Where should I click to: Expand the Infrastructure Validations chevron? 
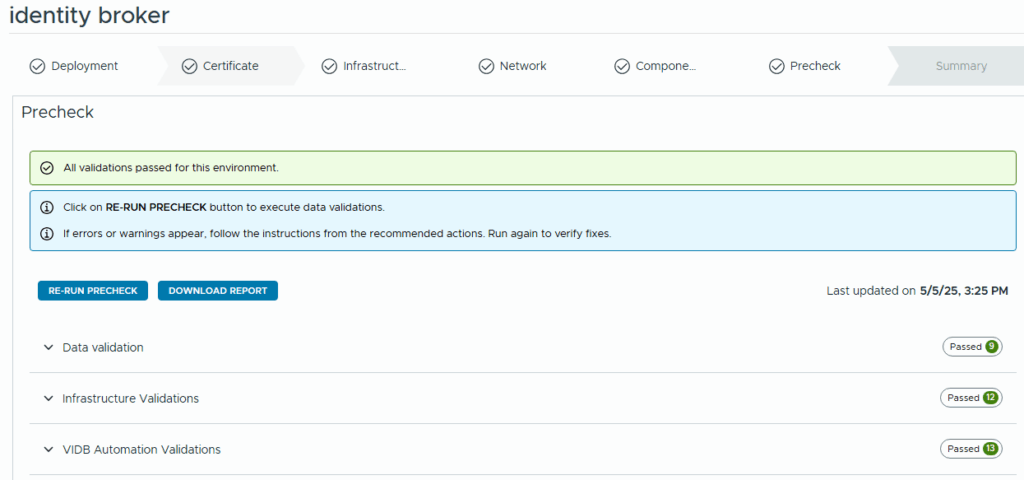pyautogui.click(x=47, y=398)
